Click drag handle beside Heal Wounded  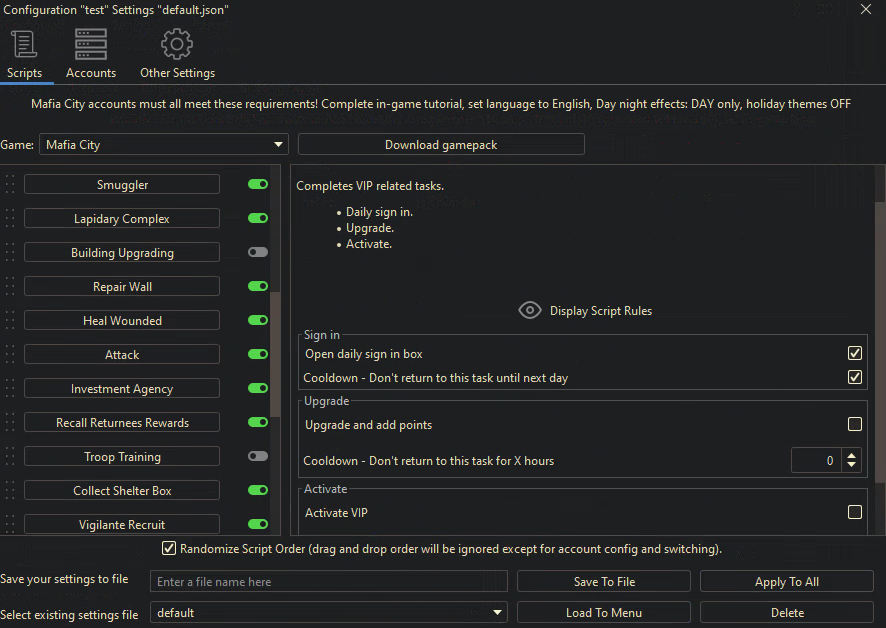click(x=10, y=321)
